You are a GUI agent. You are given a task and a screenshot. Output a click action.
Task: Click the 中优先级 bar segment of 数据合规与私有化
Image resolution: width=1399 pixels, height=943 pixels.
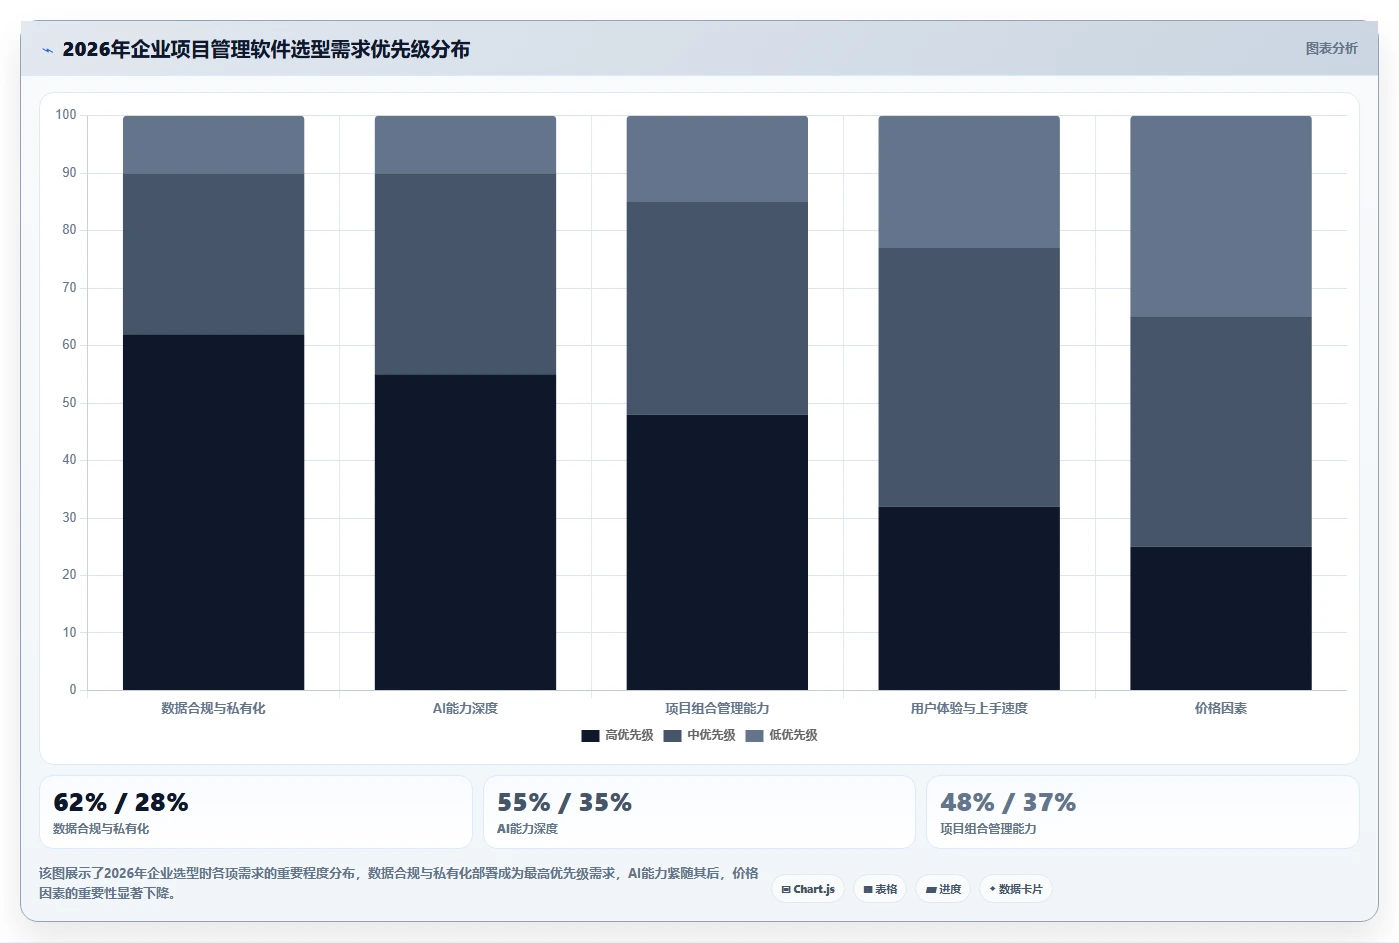[x=213, y=254]
